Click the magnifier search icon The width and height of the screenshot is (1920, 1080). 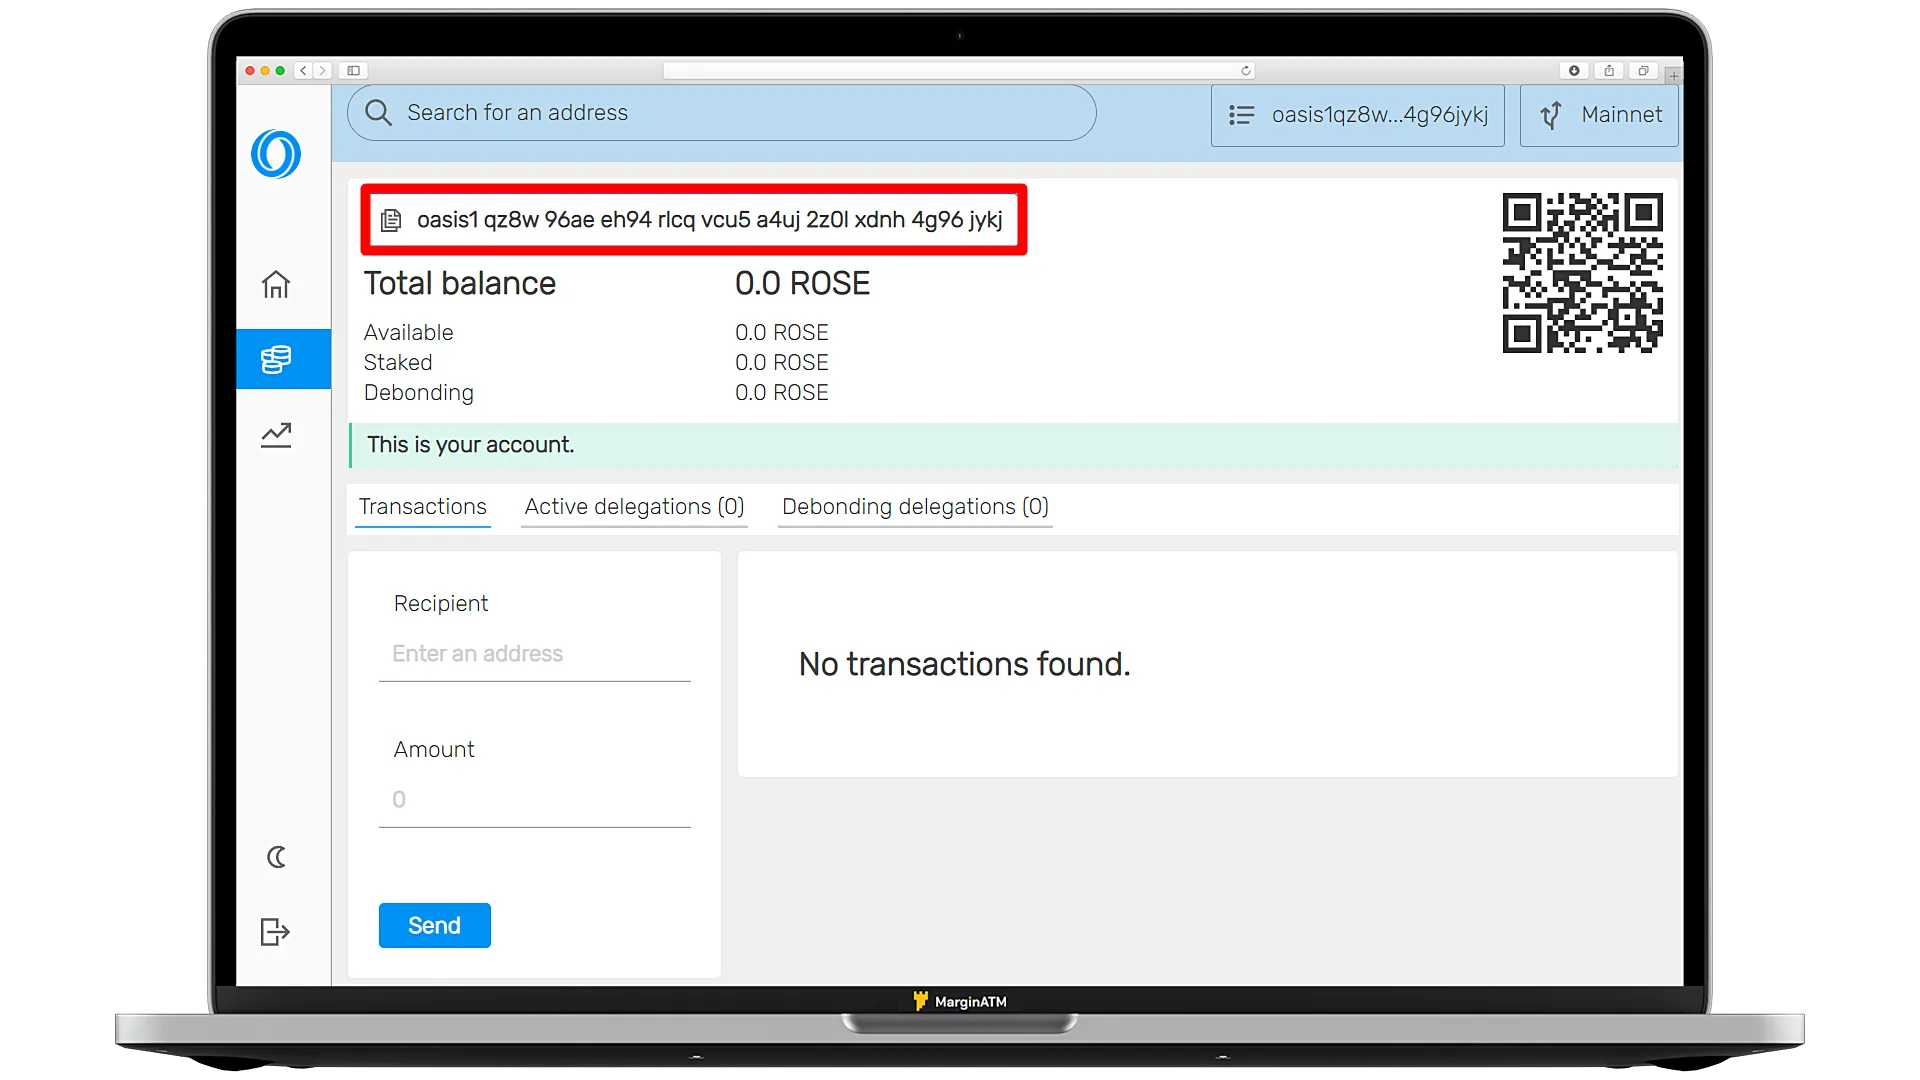coord(378,113)
